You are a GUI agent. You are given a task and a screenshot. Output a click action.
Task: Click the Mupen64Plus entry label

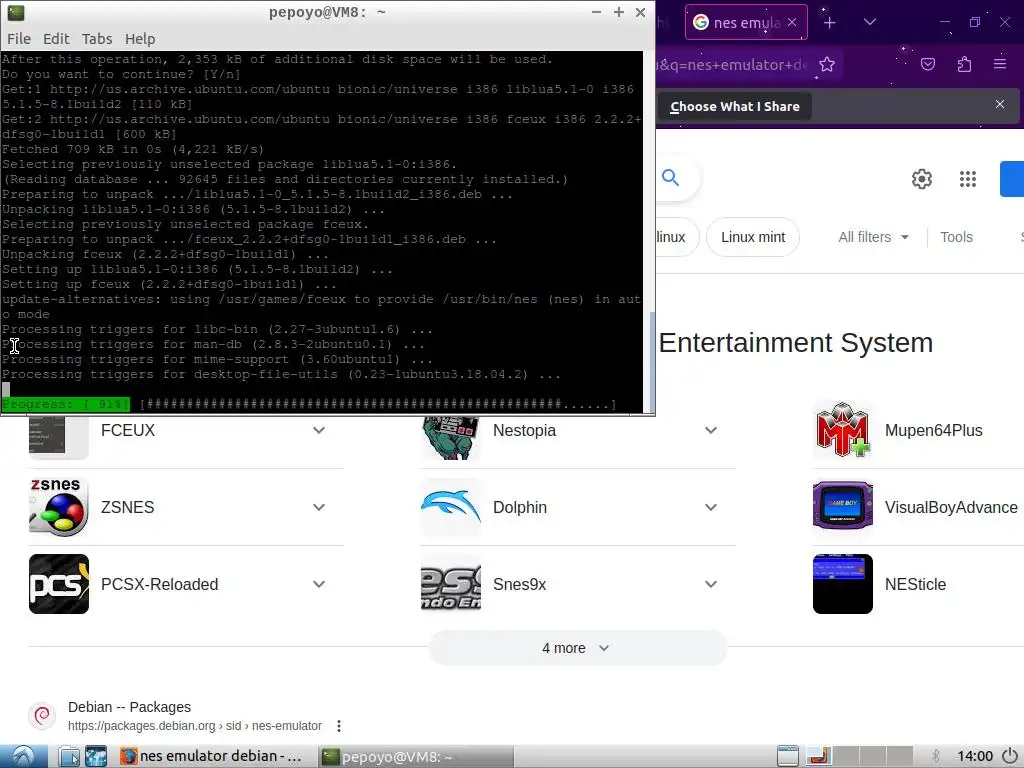933,430
